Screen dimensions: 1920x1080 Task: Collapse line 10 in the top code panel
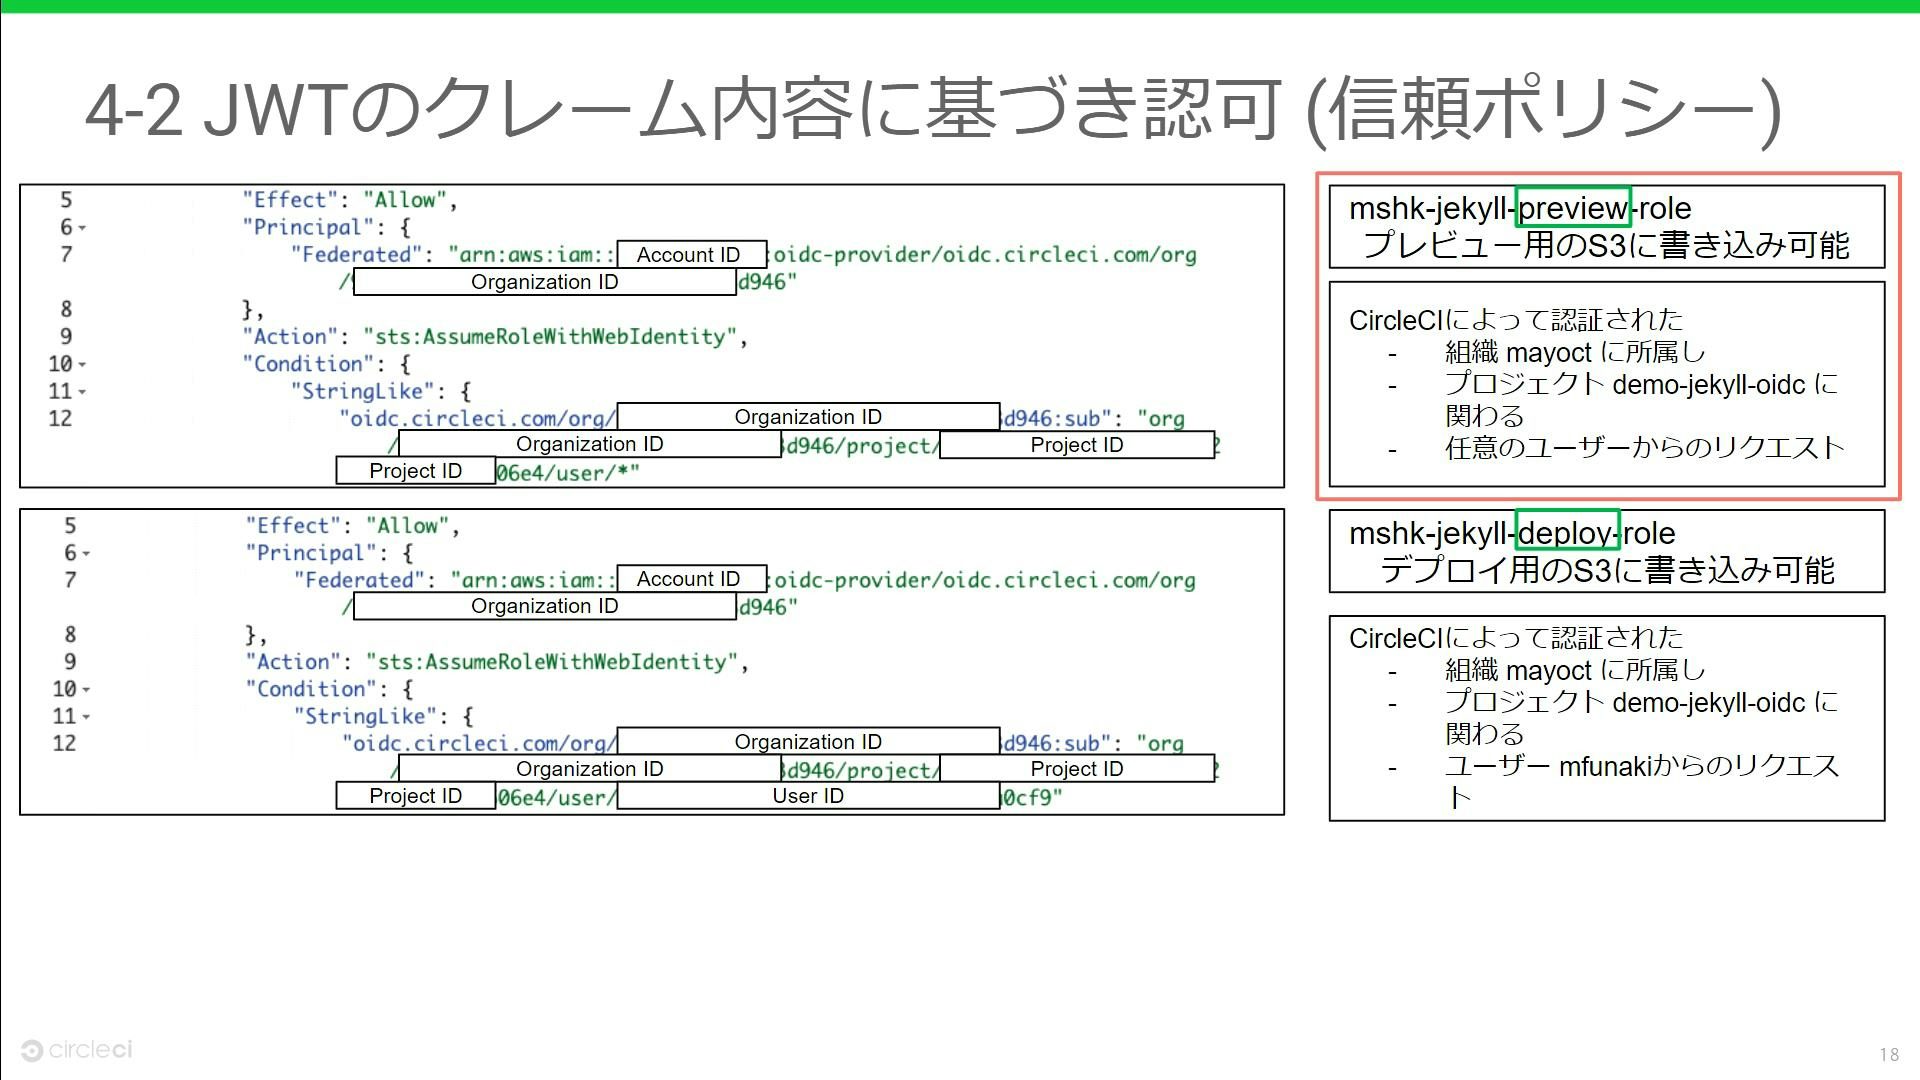click(83, 365)
